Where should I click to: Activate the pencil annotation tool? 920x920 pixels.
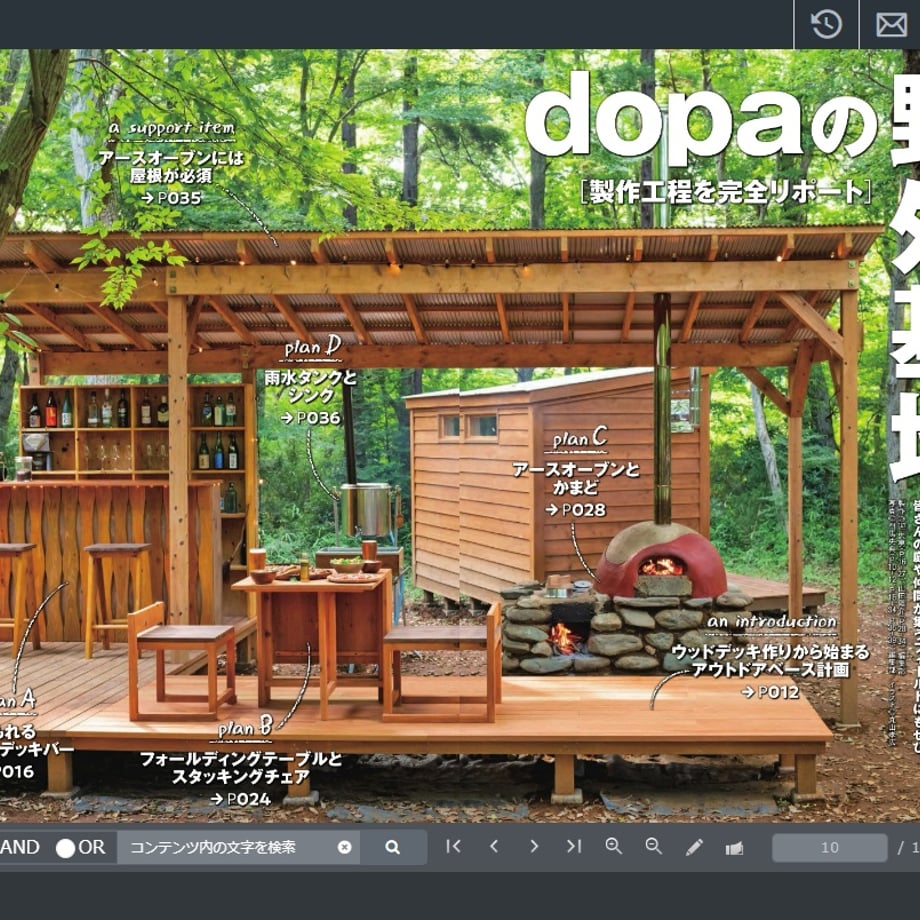694,847
